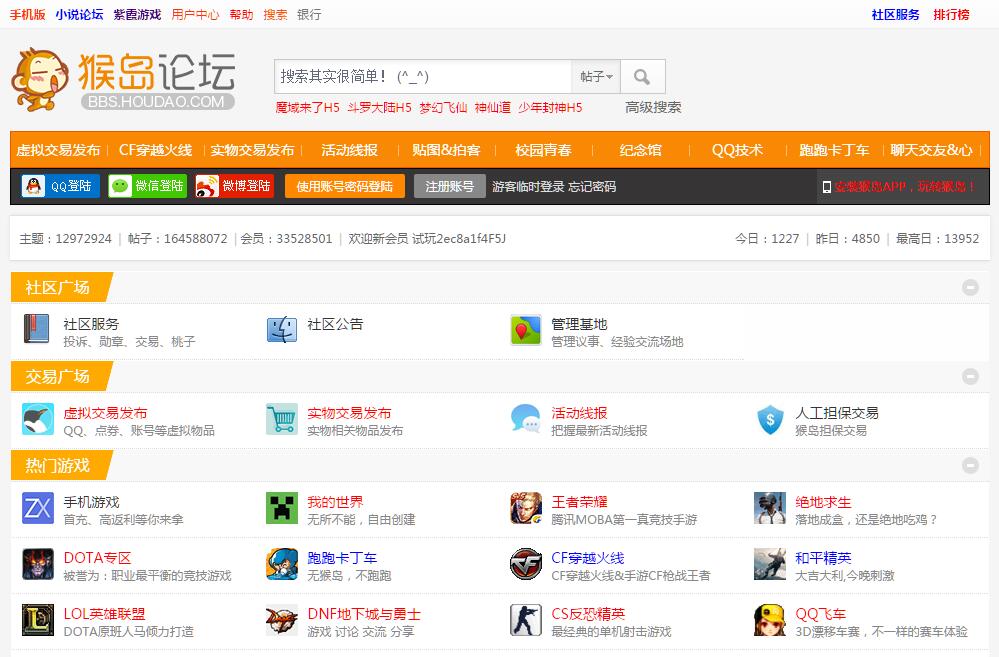
Task: Click the 社区服务 book icon
Action: click(38, 330)
